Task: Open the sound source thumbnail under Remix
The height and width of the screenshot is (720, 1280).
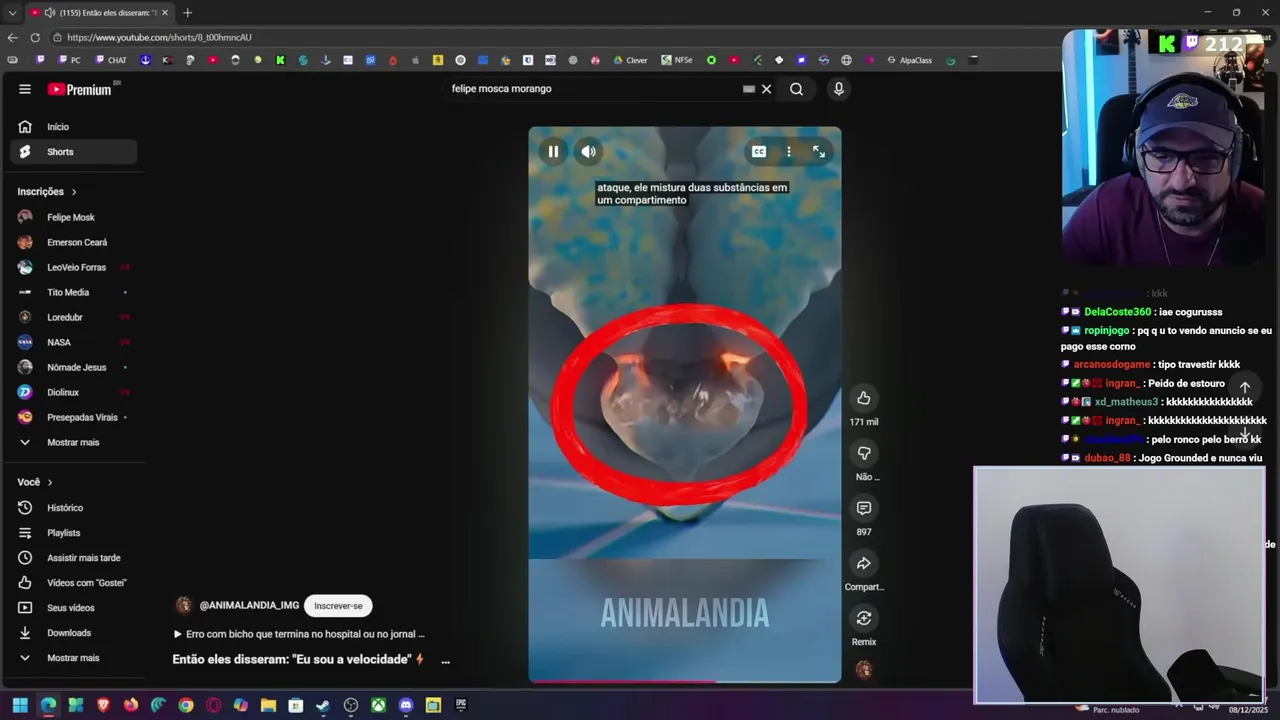Action: click(864, 669)
